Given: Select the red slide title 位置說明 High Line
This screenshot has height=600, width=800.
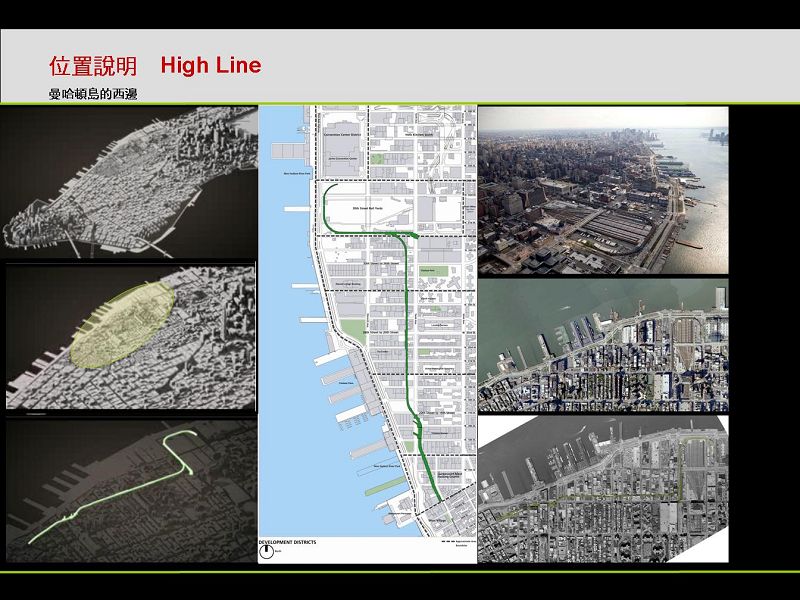Looking at the screenshot, I should tap(155, 66).
